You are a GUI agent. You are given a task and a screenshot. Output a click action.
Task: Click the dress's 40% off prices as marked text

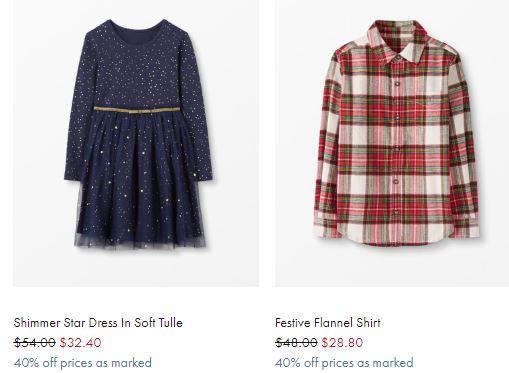pos(83,362)
